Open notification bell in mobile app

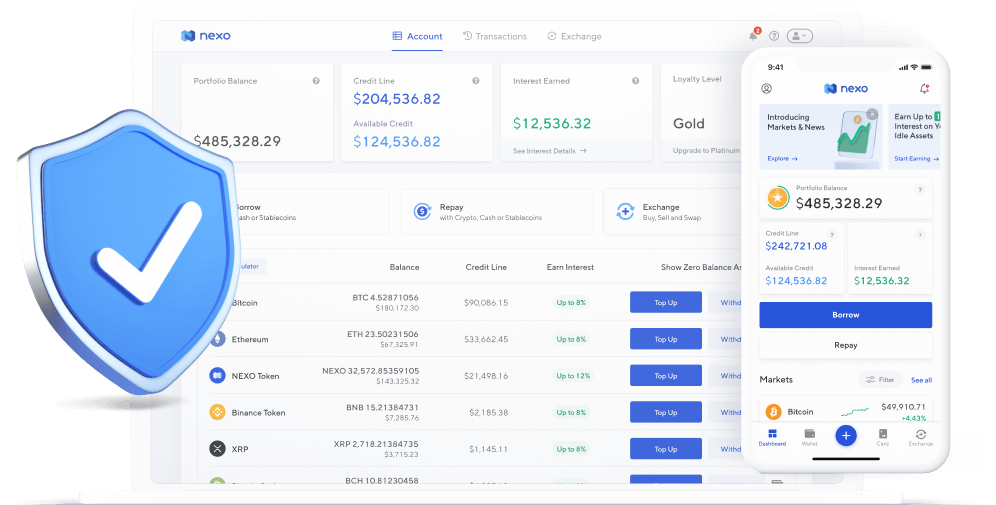click(924, 89)
